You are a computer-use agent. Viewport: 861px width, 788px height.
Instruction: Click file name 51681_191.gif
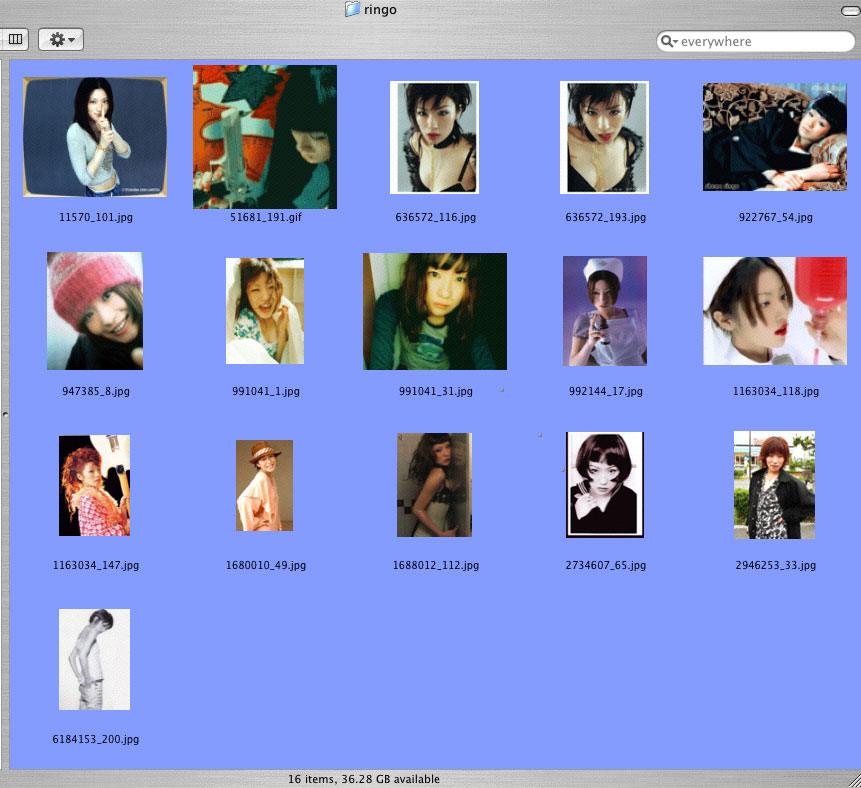pyautogui.click(x=266, y=217)
